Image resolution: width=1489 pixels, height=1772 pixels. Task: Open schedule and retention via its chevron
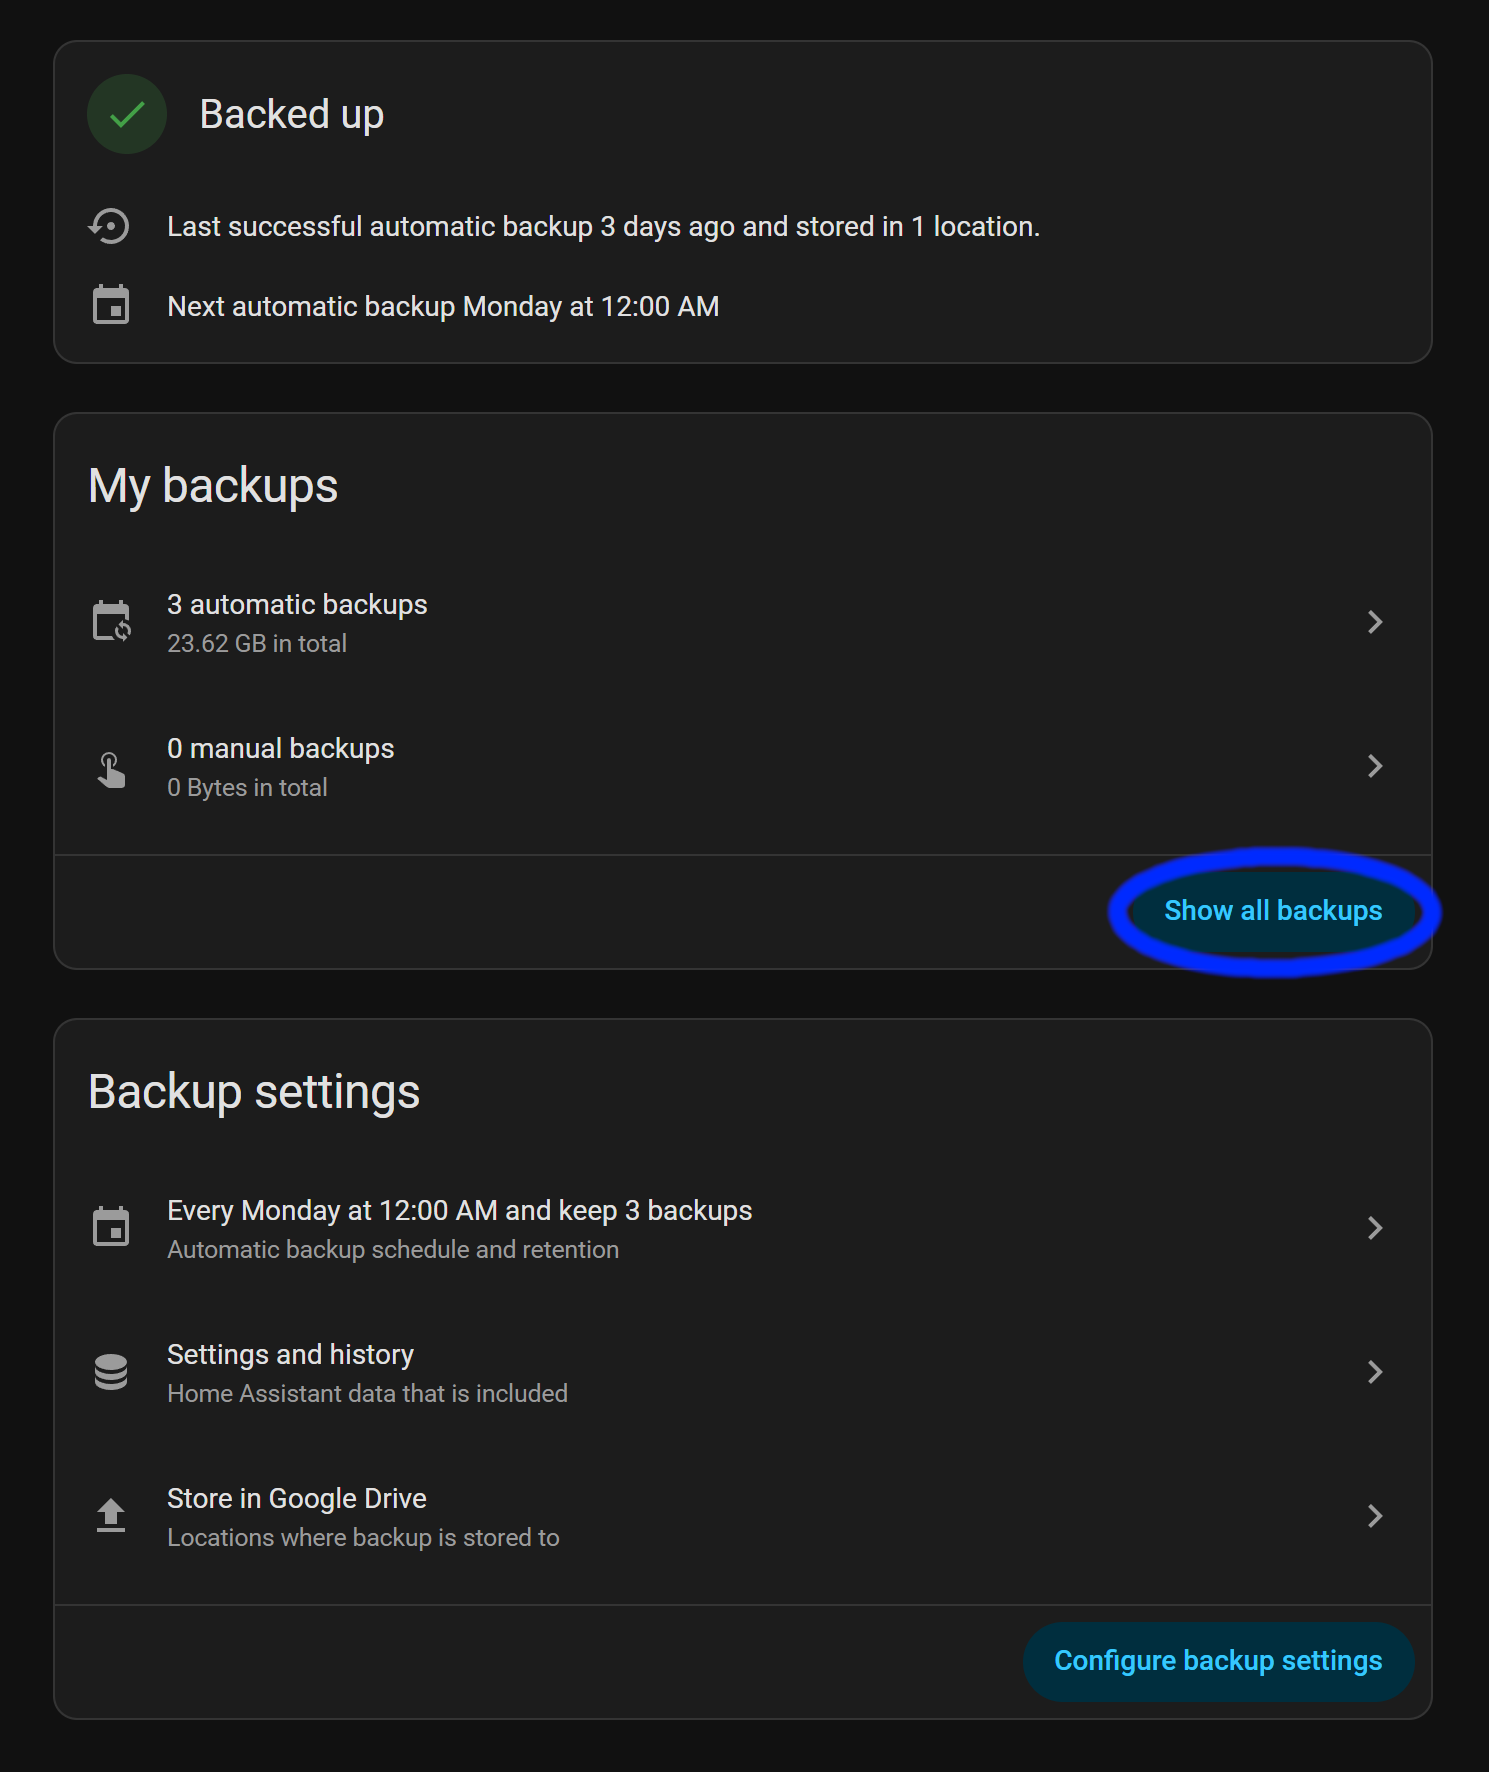1375,1228
